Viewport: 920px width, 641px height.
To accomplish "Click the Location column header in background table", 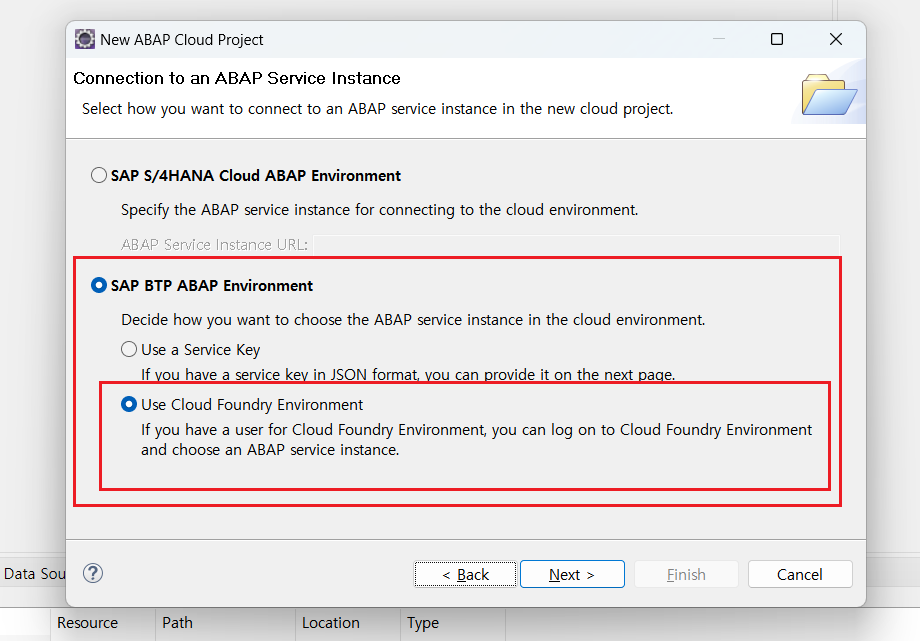I will [347, 623].
